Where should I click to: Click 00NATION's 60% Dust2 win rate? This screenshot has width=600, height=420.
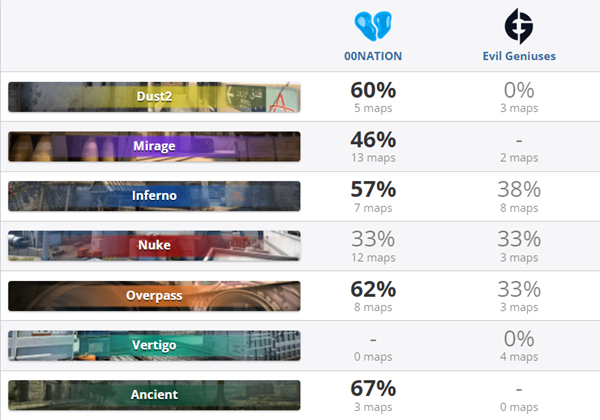tap(373, 90)
